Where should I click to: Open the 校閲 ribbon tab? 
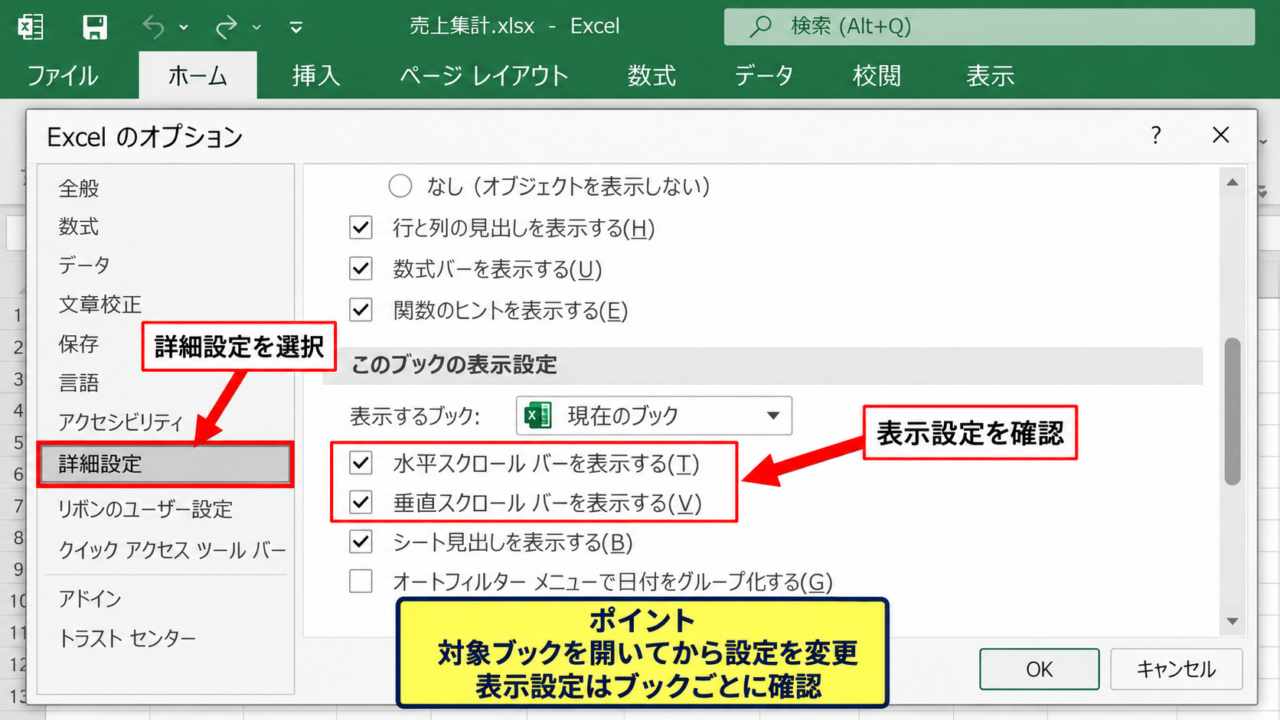[x=877, y=76]
